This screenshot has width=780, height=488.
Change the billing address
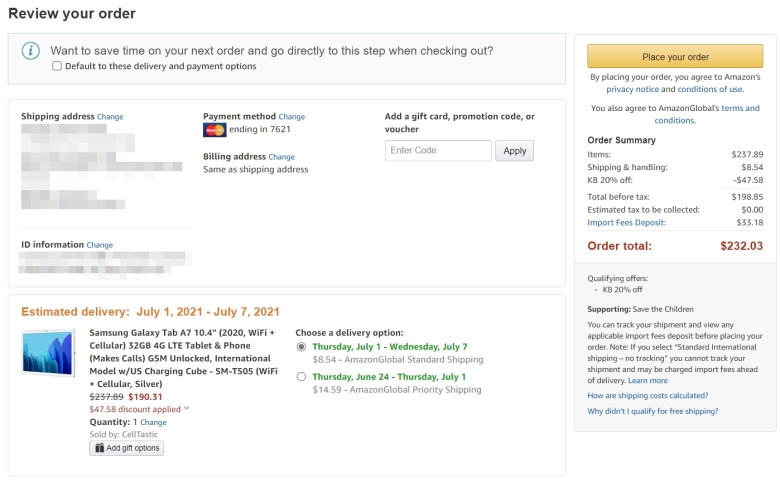click(x=282, y=157)
